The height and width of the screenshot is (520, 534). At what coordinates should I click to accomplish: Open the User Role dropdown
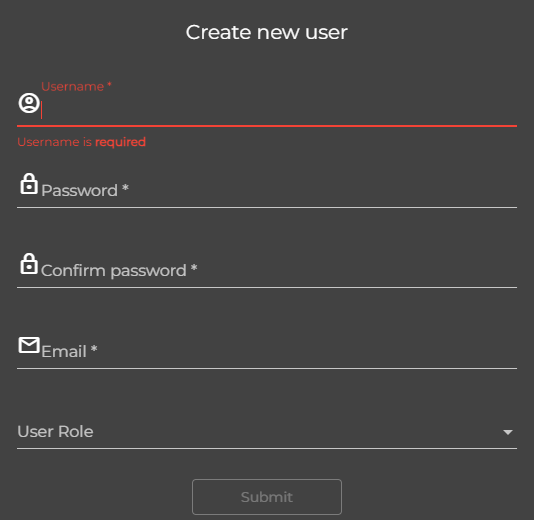267,432
